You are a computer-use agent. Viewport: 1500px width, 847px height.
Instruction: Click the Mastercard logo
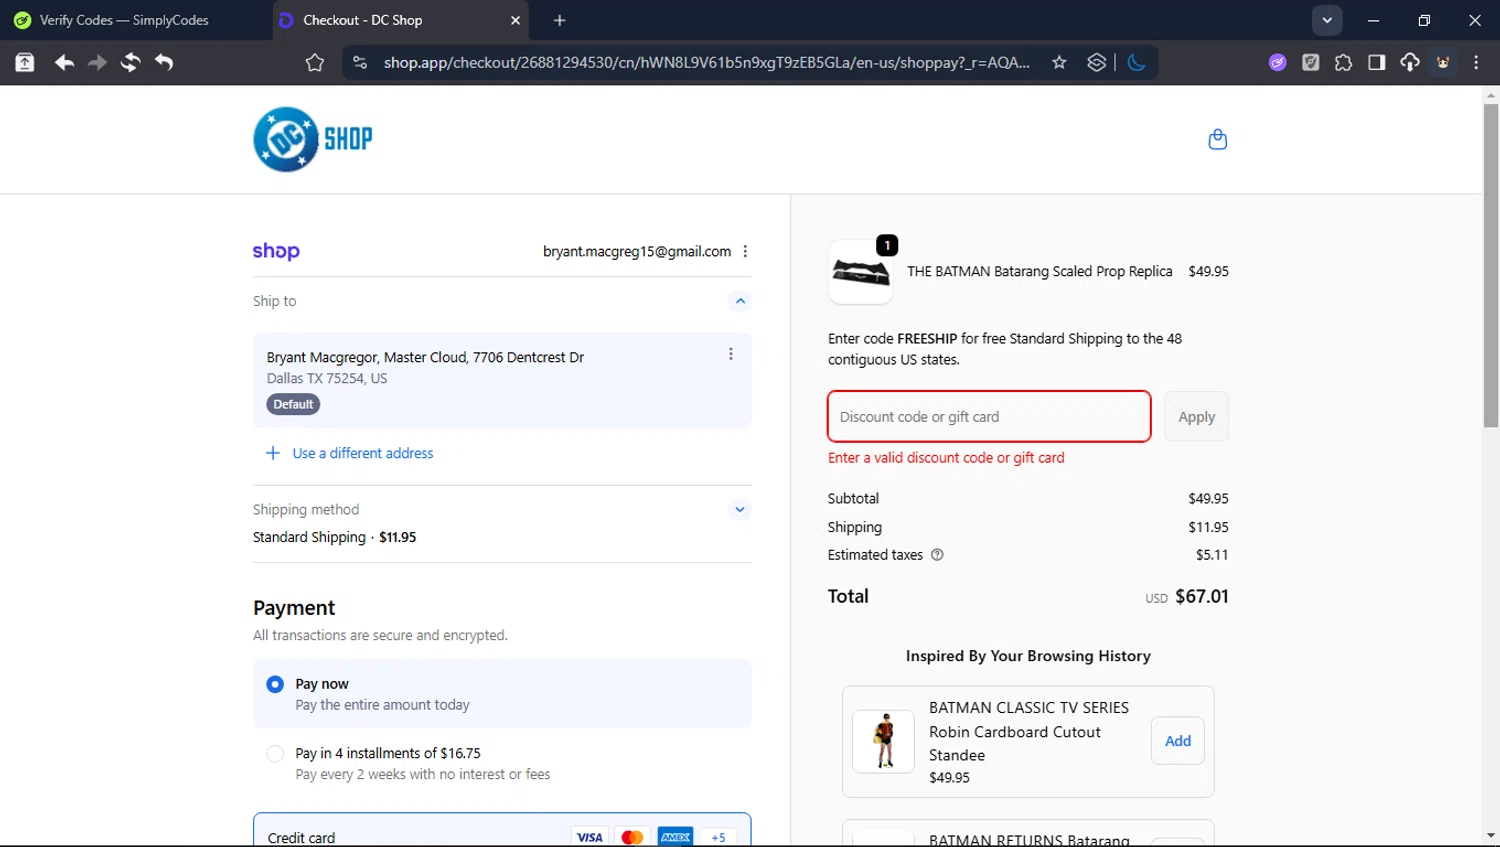[632, 837]
